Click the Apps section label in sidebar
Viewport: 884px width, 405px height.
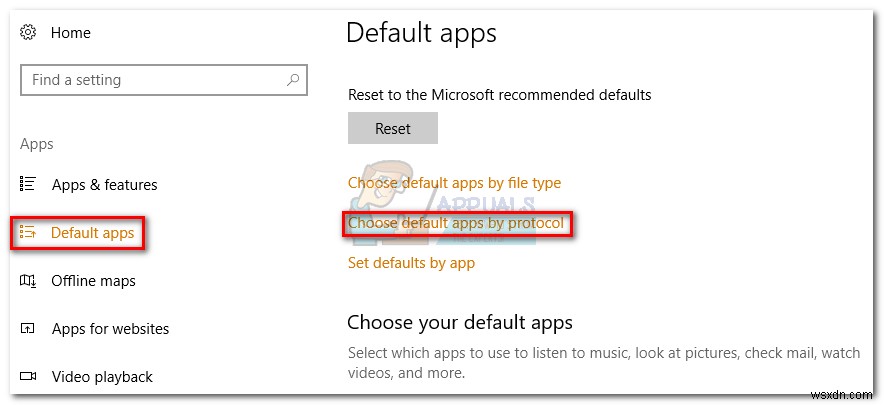point(37,144)
